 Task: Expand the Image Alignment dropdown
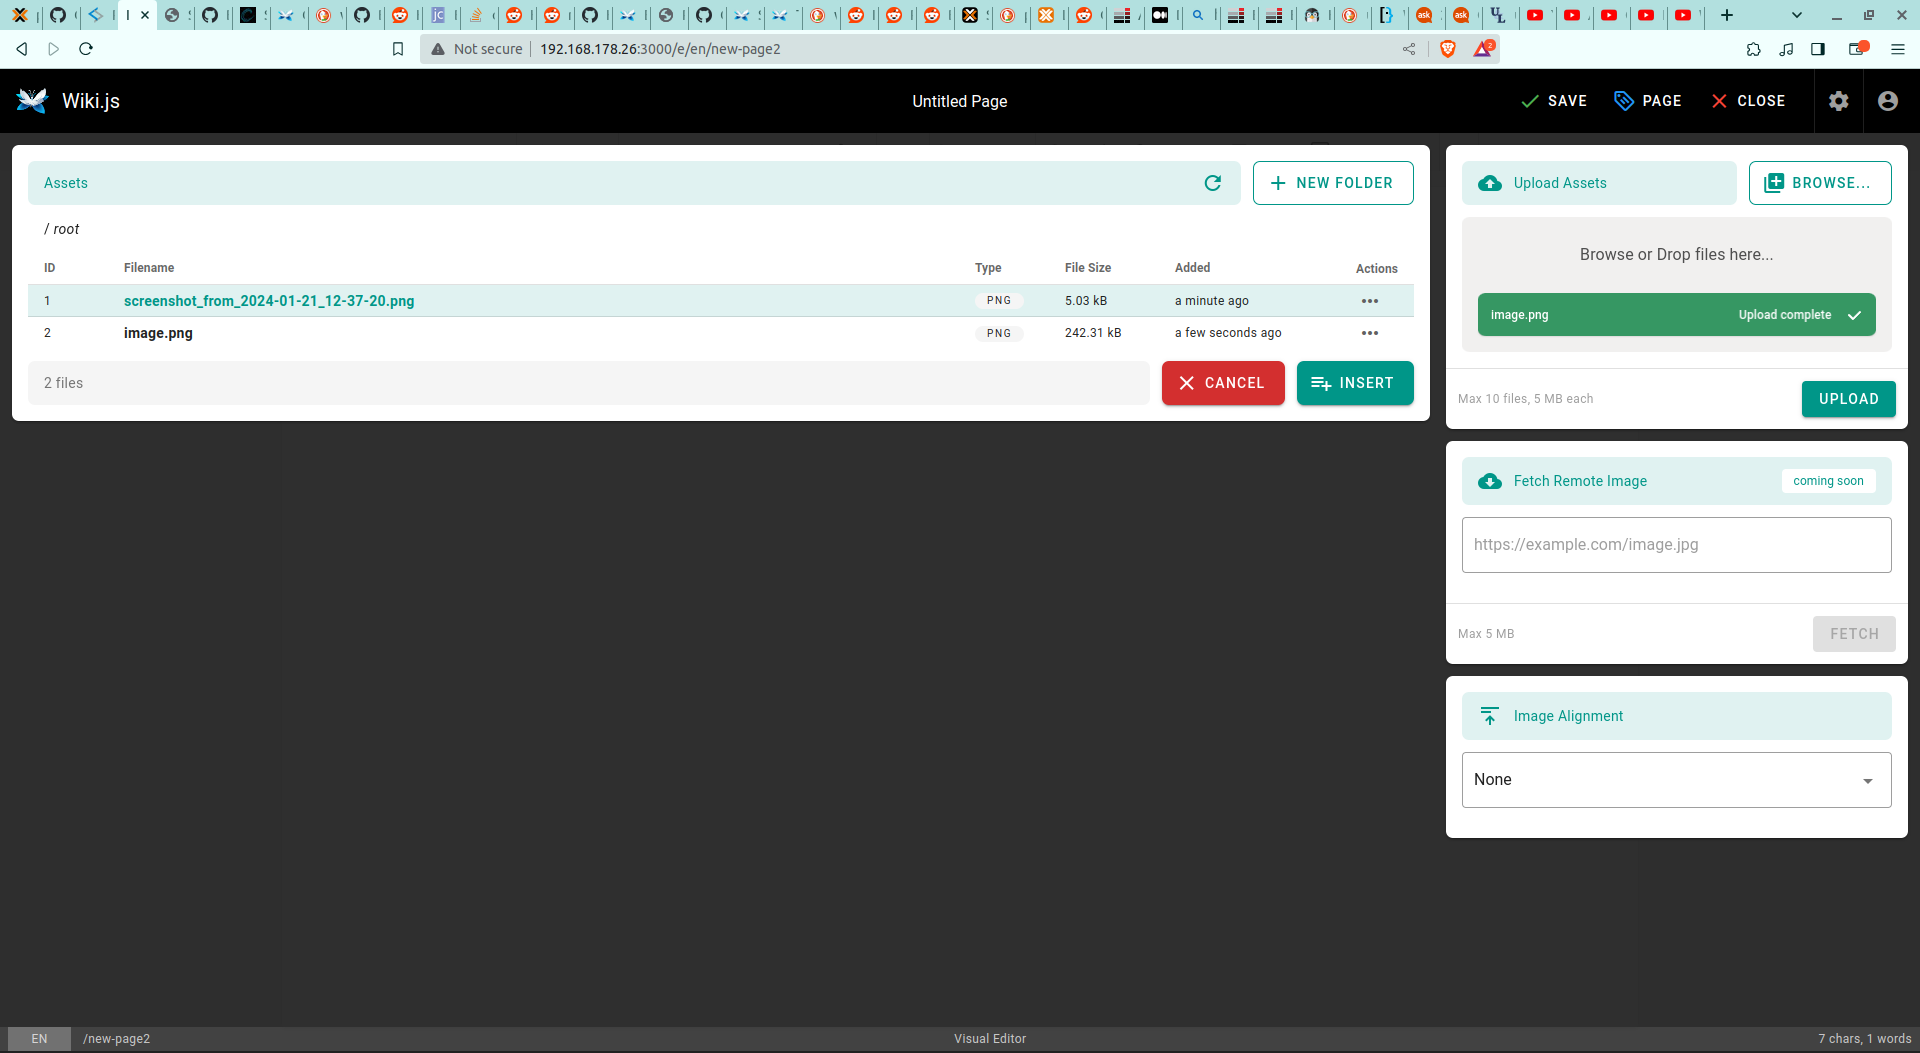1675,780
